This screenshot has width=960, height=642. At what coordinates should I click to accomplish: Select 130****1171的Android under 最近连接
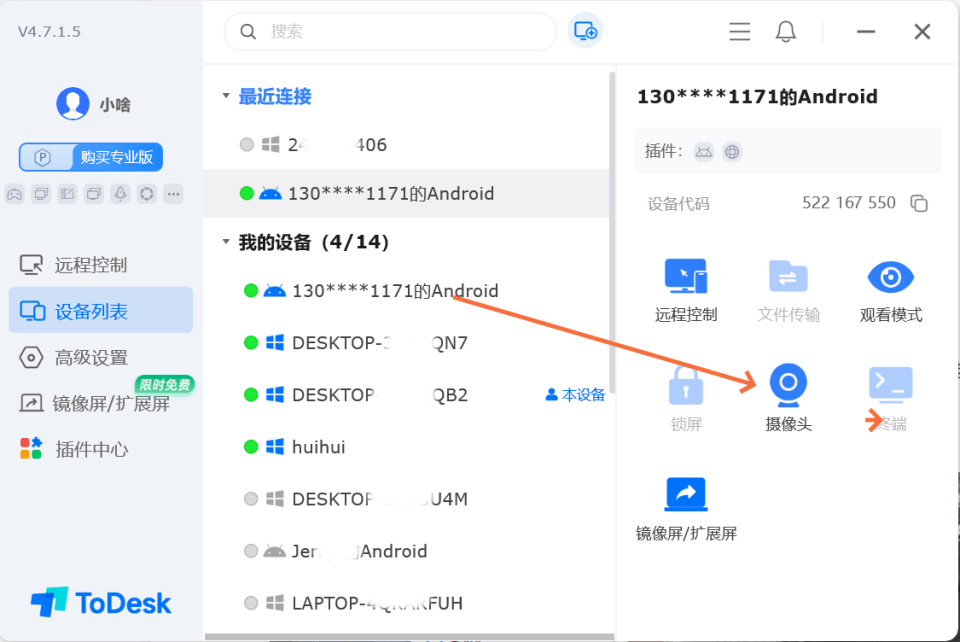(x=407, y=193)
